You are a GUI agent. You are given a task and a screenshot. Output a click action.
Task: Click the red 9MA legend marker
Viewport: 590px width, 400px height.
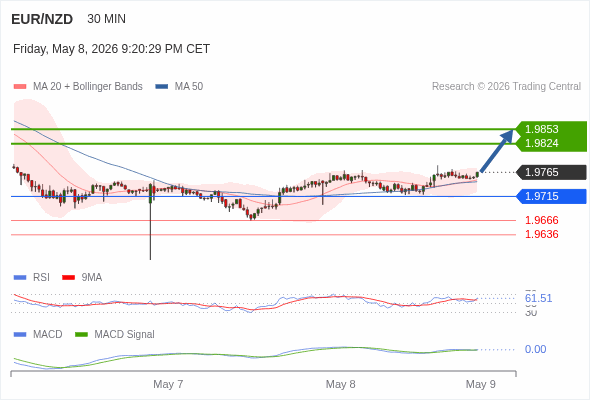tap(68, 278)
